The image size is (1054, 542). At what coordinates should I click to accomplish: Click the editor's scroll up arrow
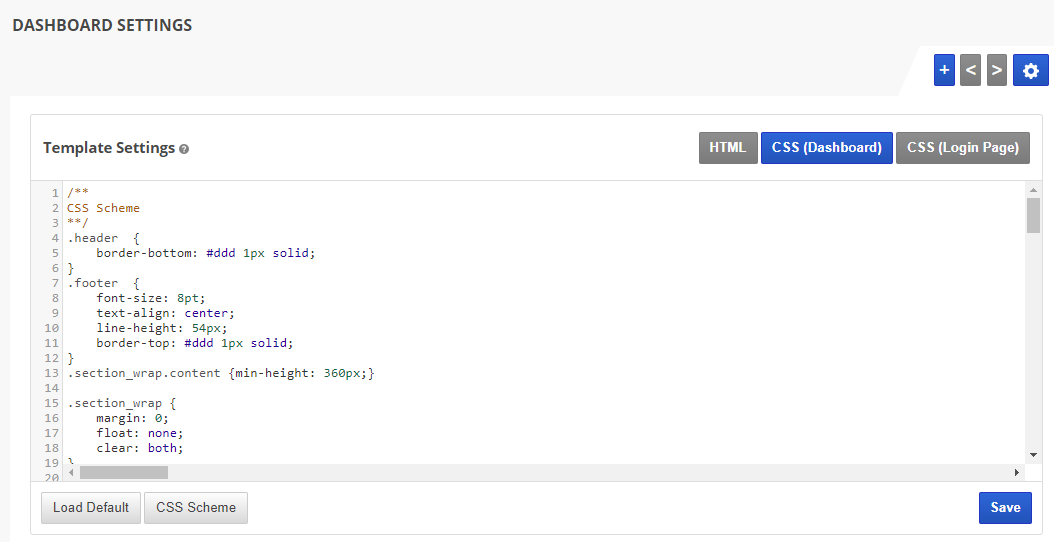1033,189
